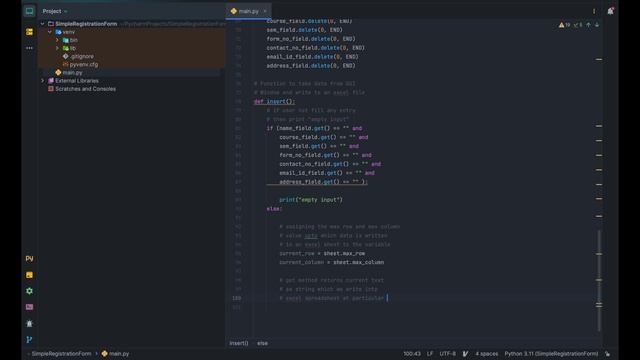Image resolution: width=640 pixels, height=360 pixels.
Task: Click the email_id_field.delete(0, END) line
Action: pos(312,57)
